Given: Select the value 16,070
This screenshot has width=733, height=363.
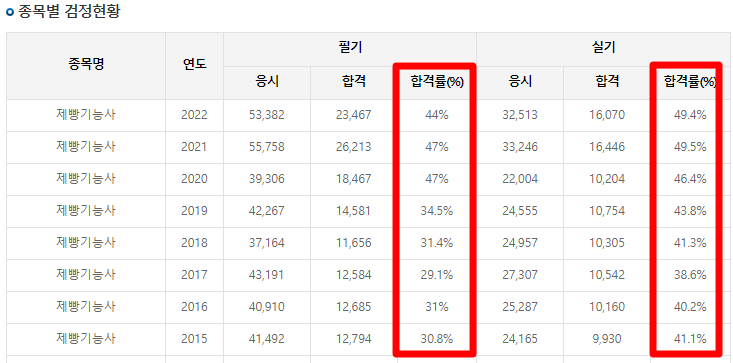Looking at the screenshot, I should pos(607,115).
